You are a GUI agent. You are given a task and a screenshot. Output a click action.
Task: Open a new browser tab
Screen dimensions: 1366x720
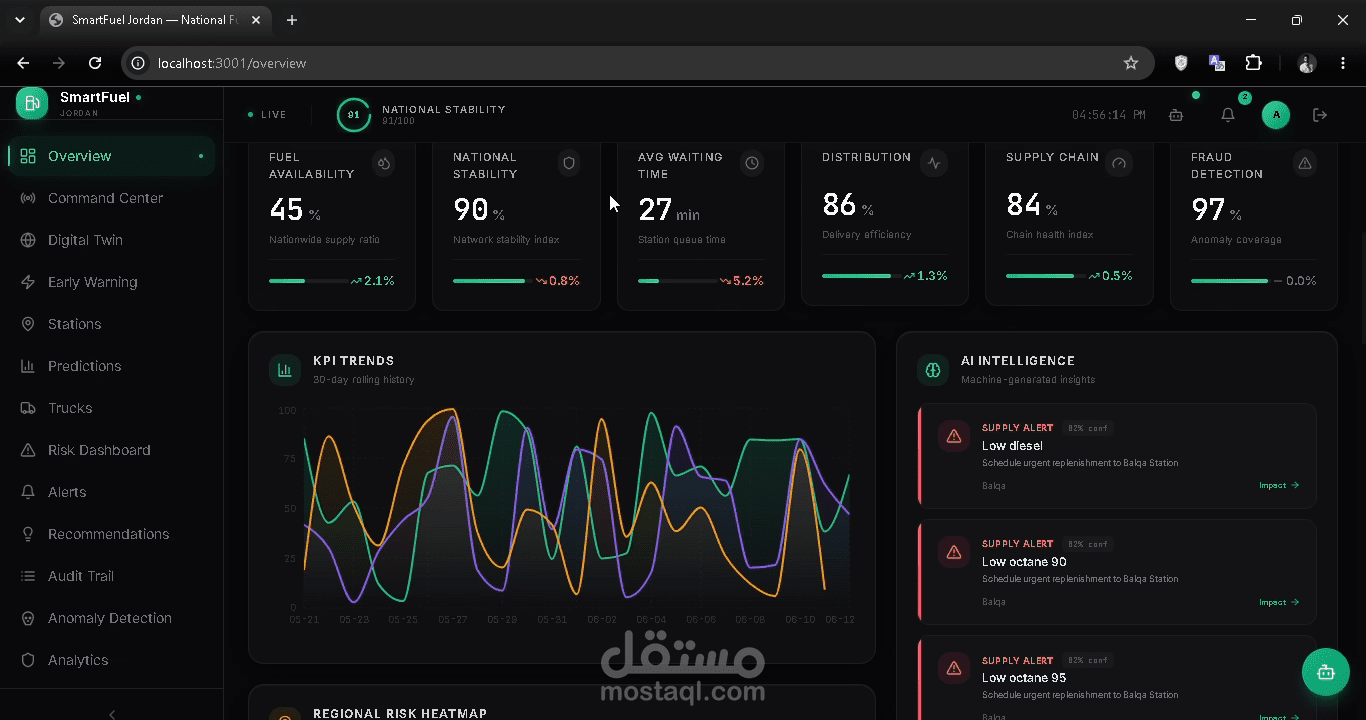292,20
